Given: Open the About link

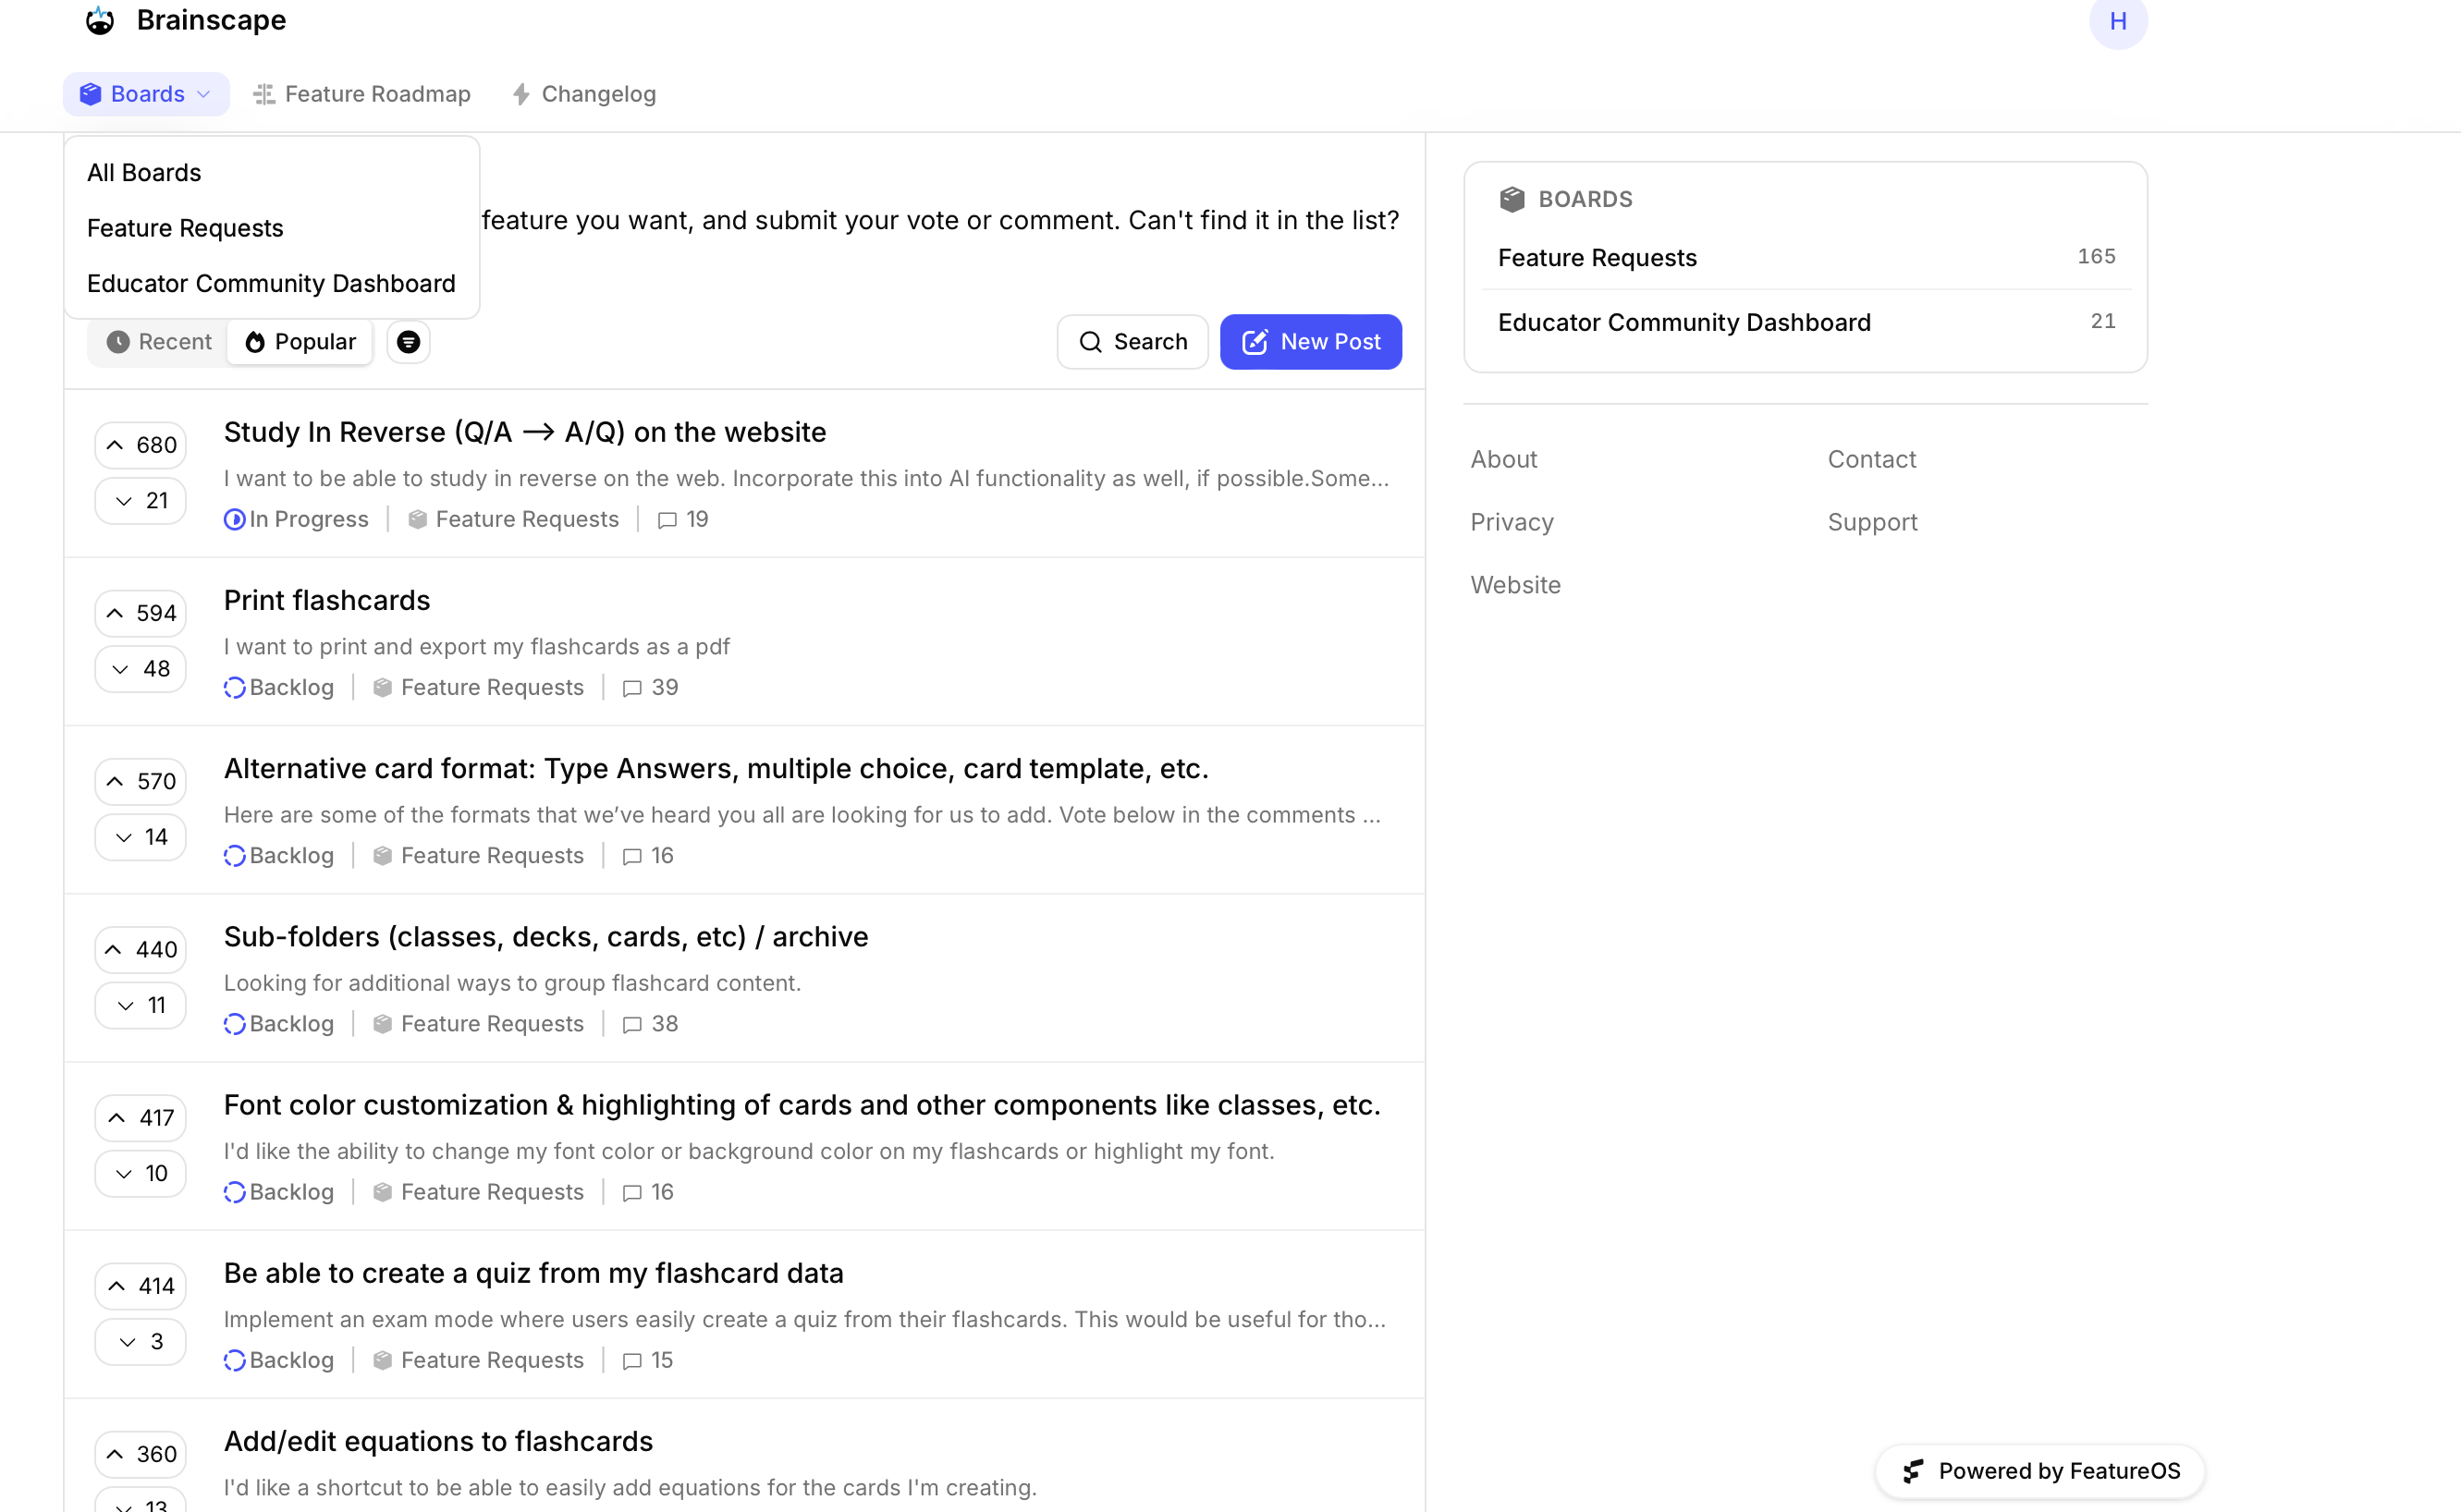Looking at the screenshot, I should point(1503,459).
